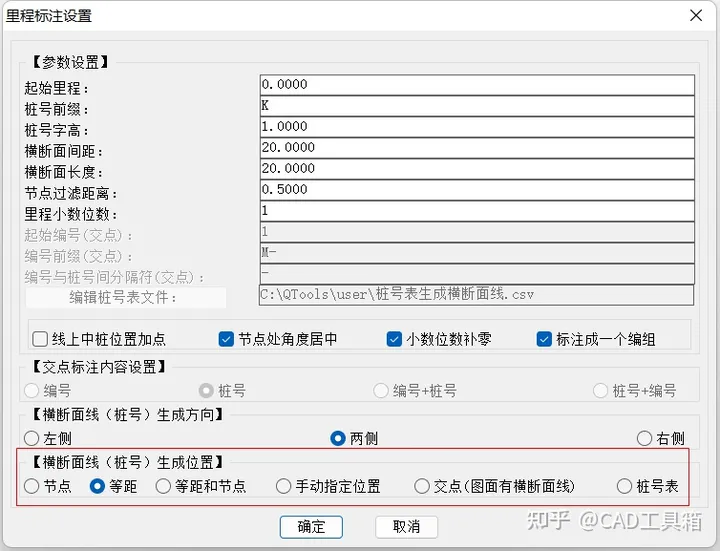Click the 取消 button
Image resolution: width=720 pixels, height=551 pixels.
[406, 527]
